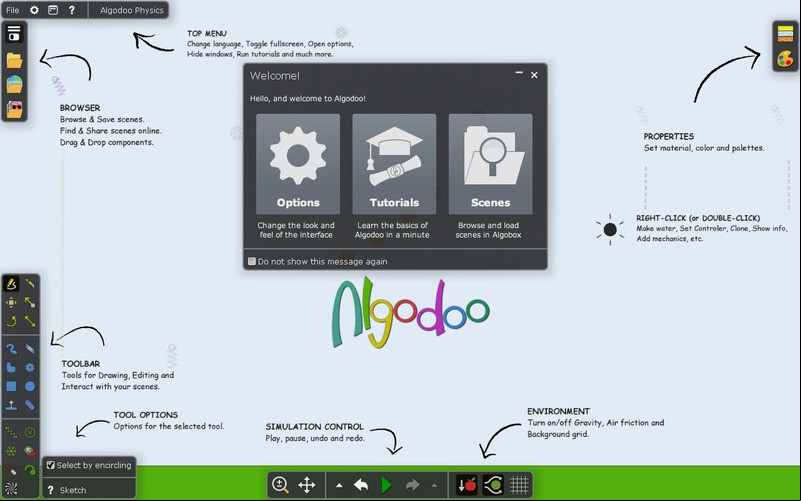
Task: Open the window layout menu icon
Action: (x=53, y=10)
